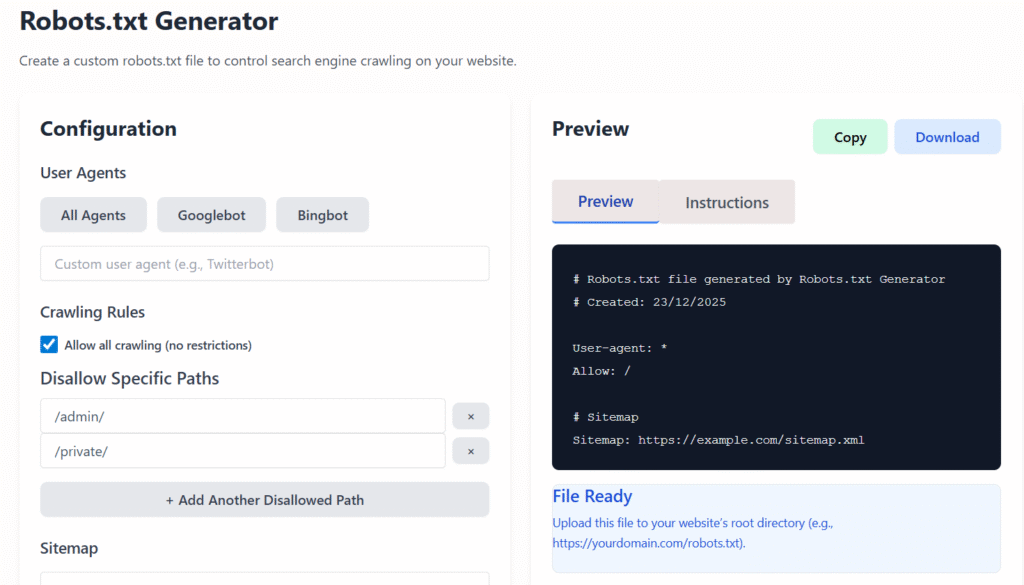Select the Googlebot user agent
The height and width of the screenshot is (585, 1024).
(x=211, y=214)
